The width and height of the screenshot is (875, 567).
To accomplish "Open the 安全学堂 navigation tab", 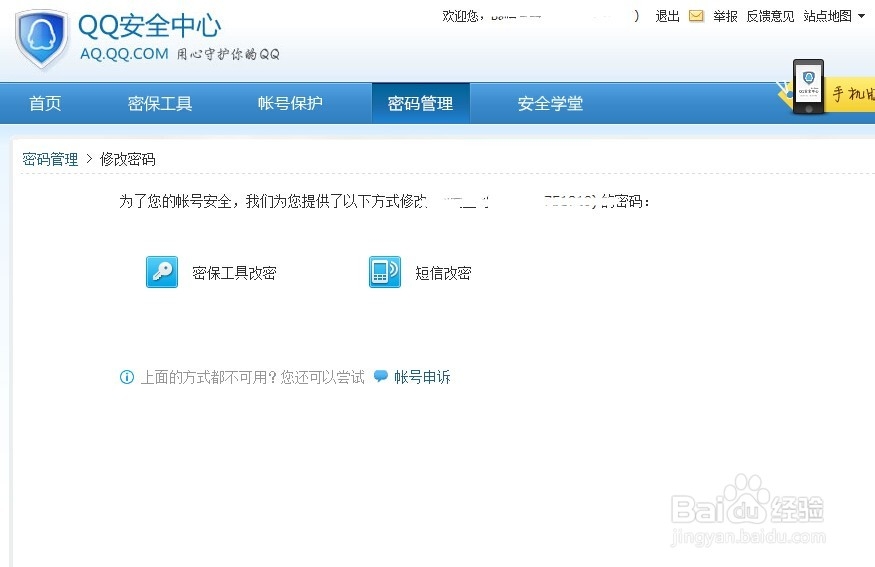I will click(x=550, y=103).
